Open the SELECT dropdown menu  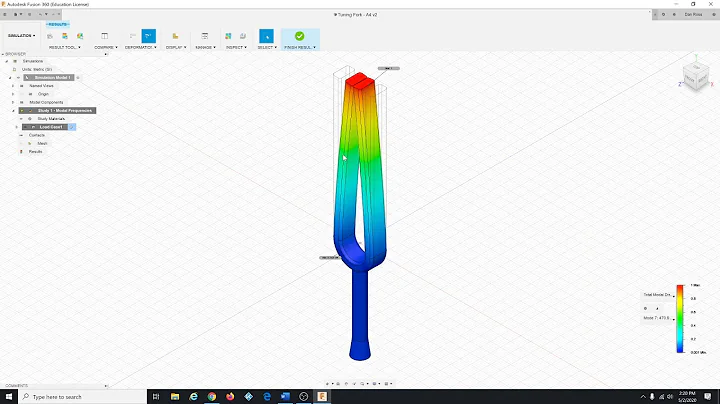(266, 47)
